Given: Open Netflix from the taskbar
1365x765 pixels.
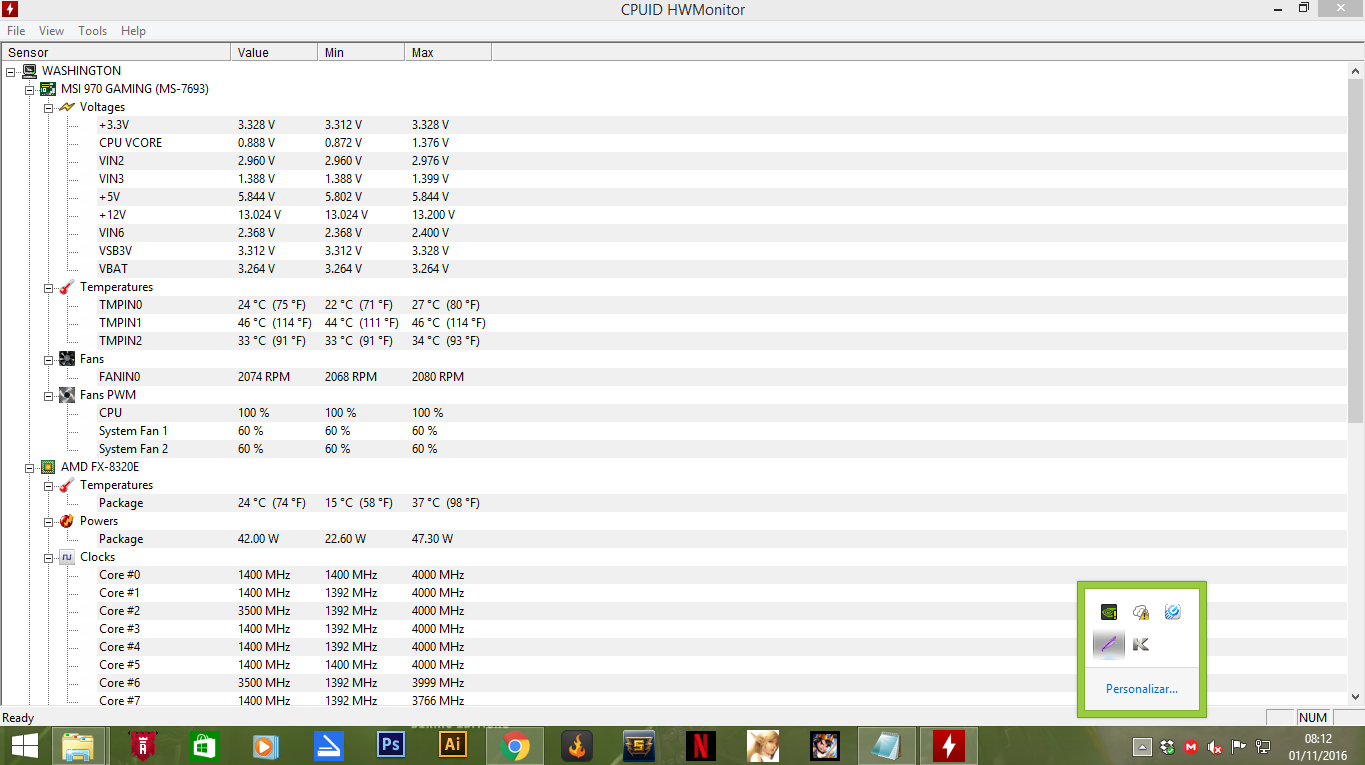Looking at the screenshot, I should click(700, 746).
